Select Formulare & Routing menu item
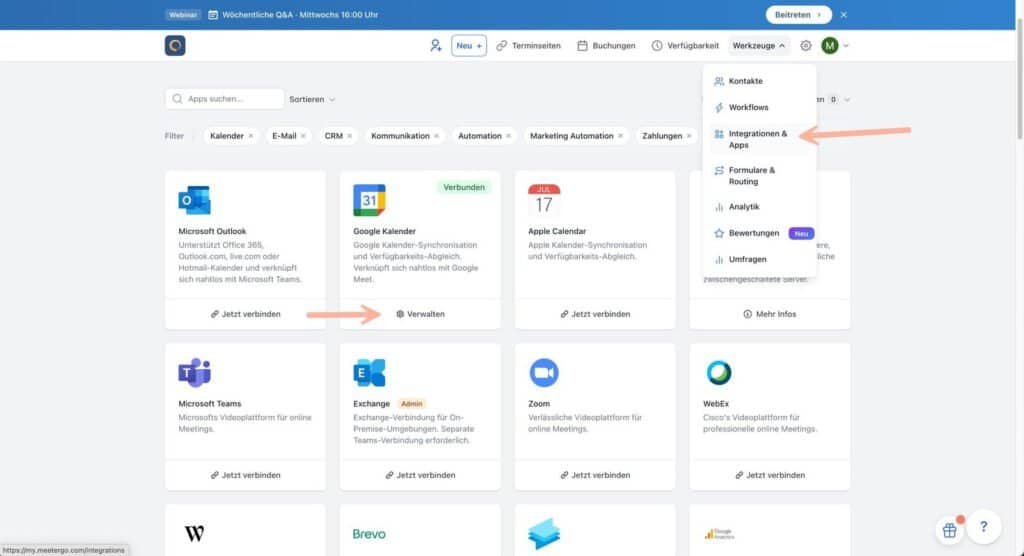 pyautogui.click(x=760, y=176)
